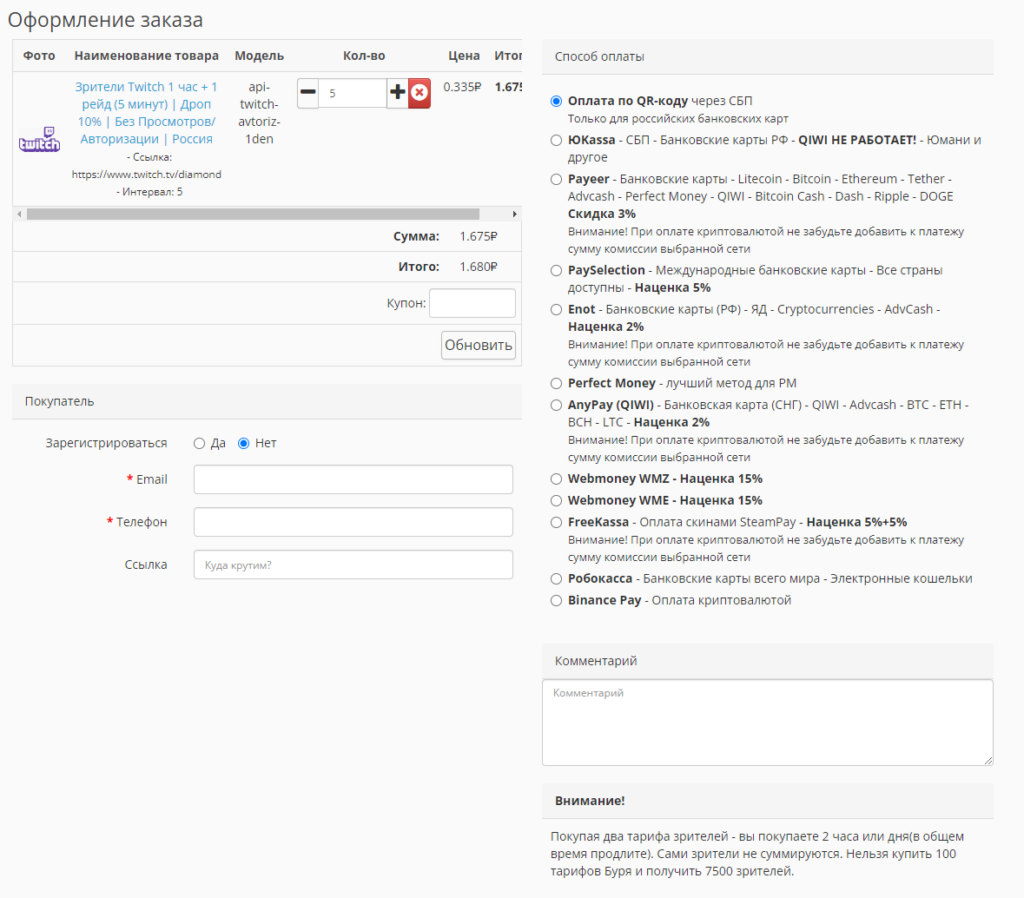Click the scrollbar right arrow

pyautogui.click(x=515, y=214)
